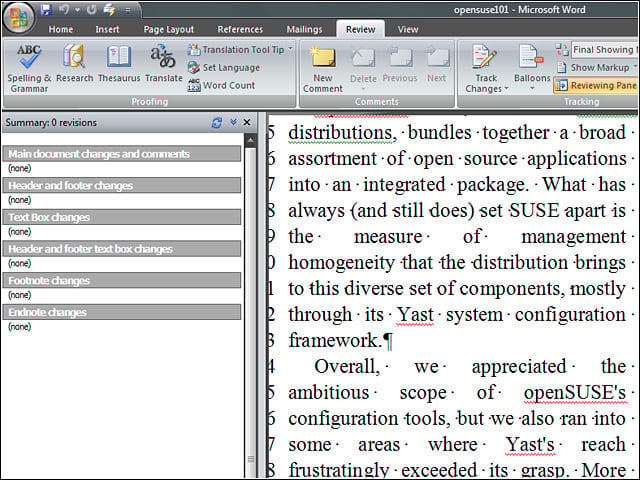Collapse detailed summary with the chevron icon
Screen dimensions: 640x480
tap(233, 122)
